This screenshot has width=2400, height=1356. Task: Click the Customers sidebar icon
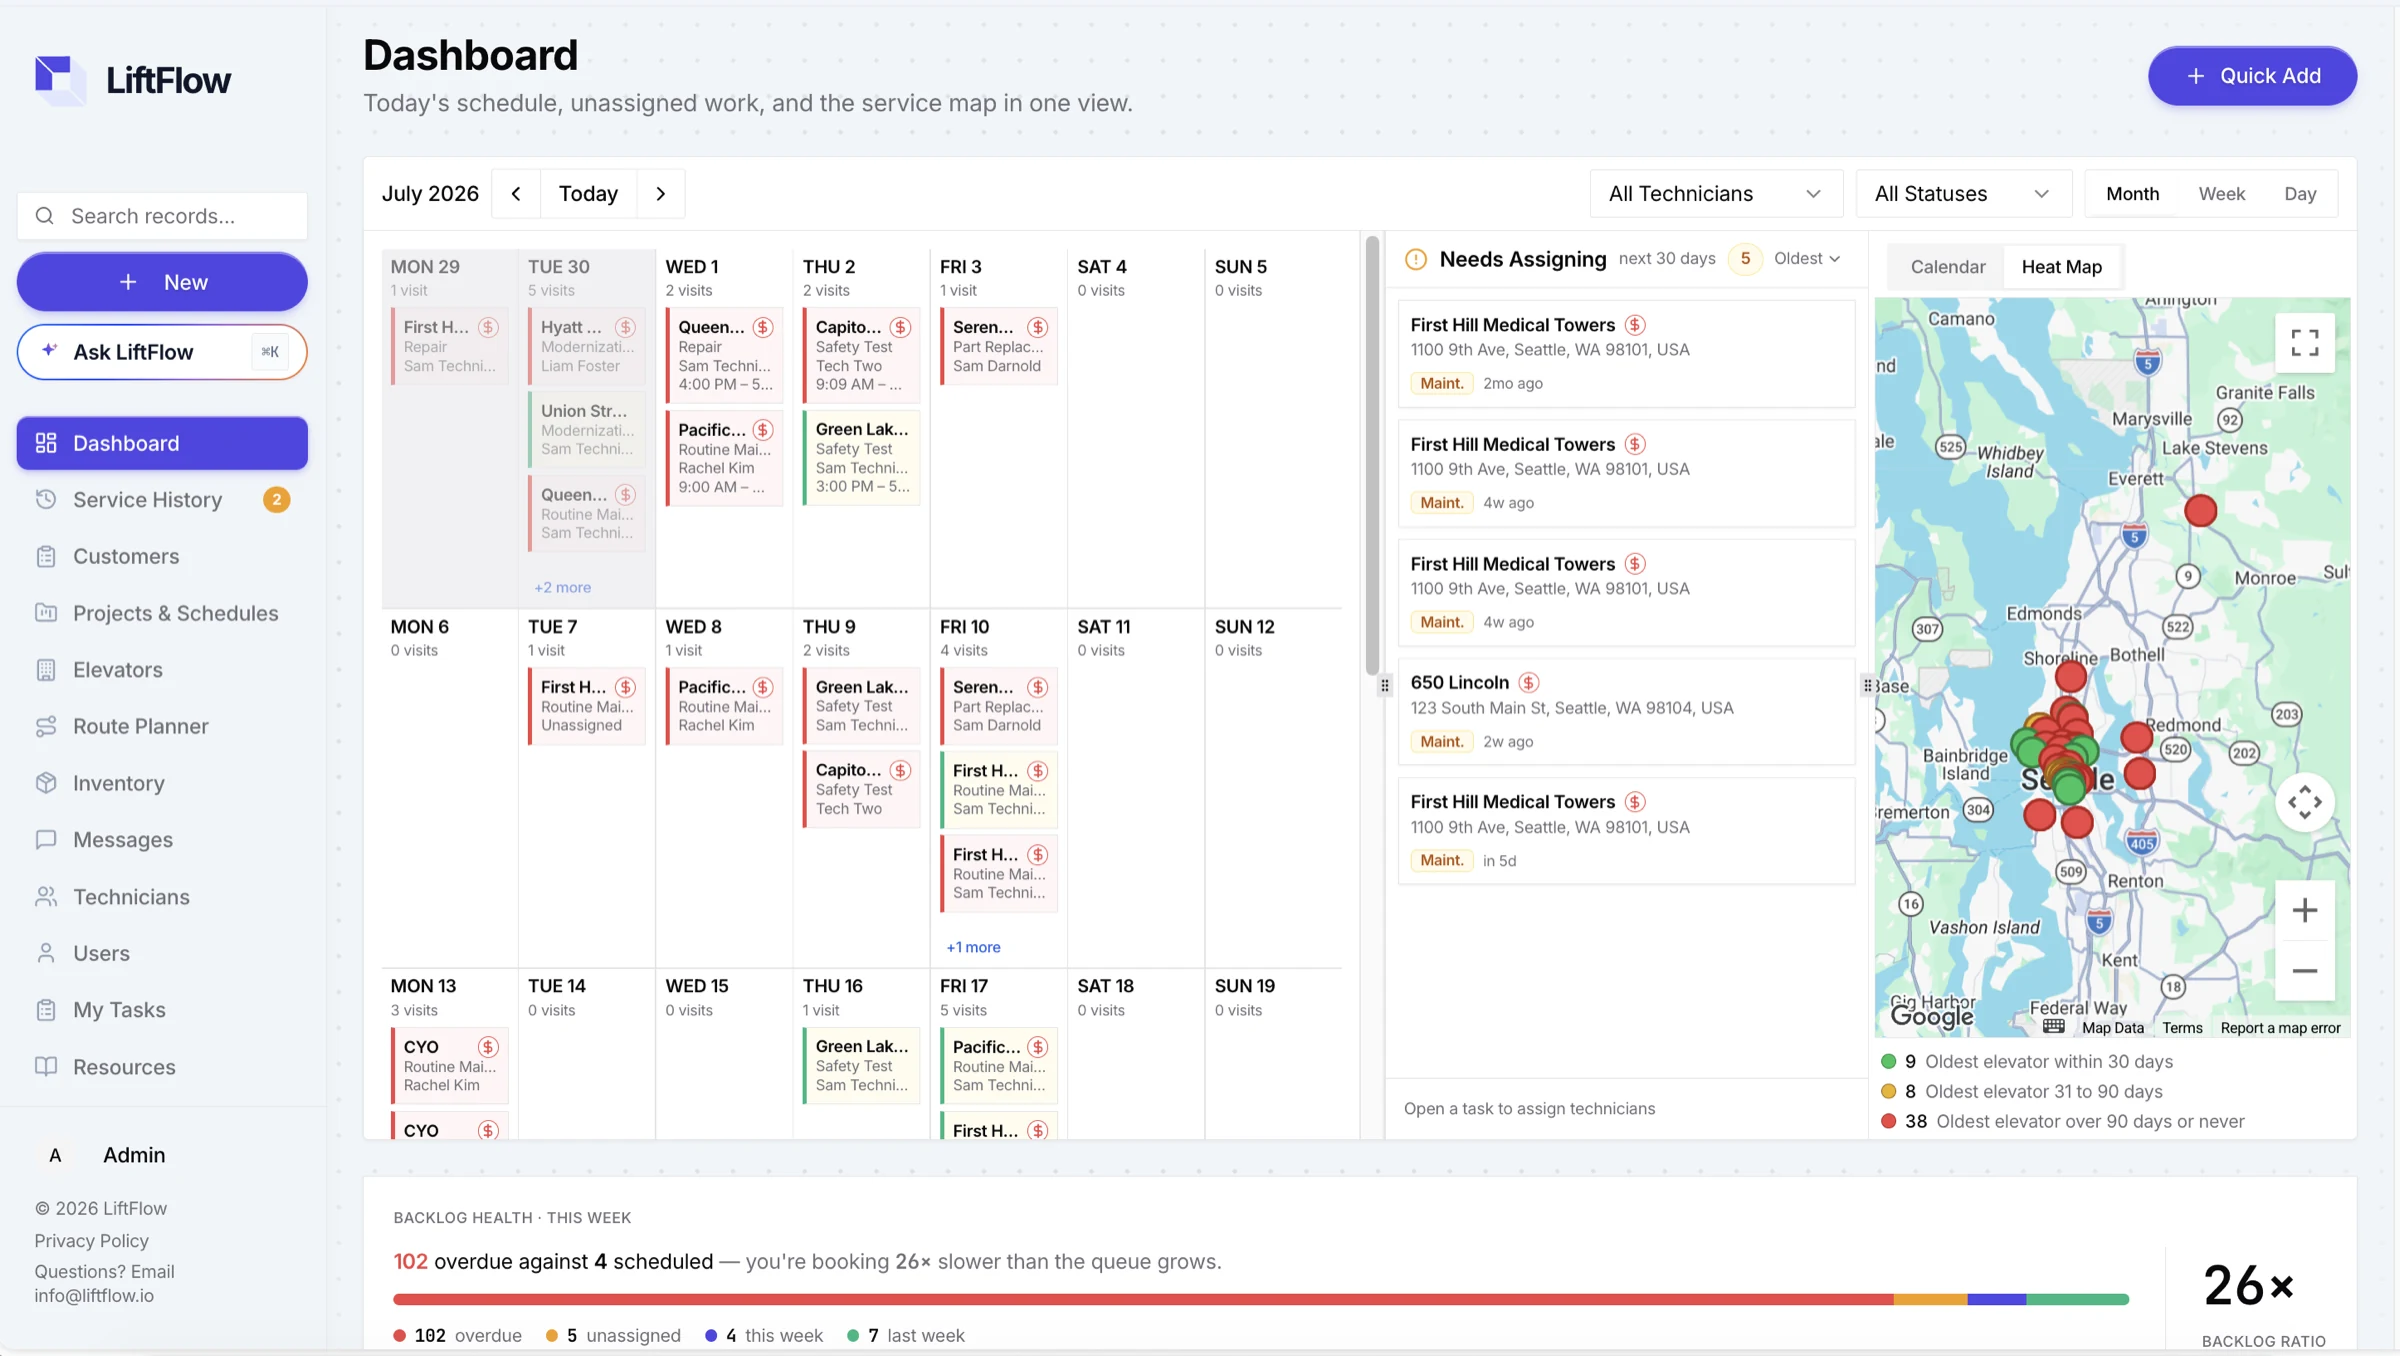[46, 556]
